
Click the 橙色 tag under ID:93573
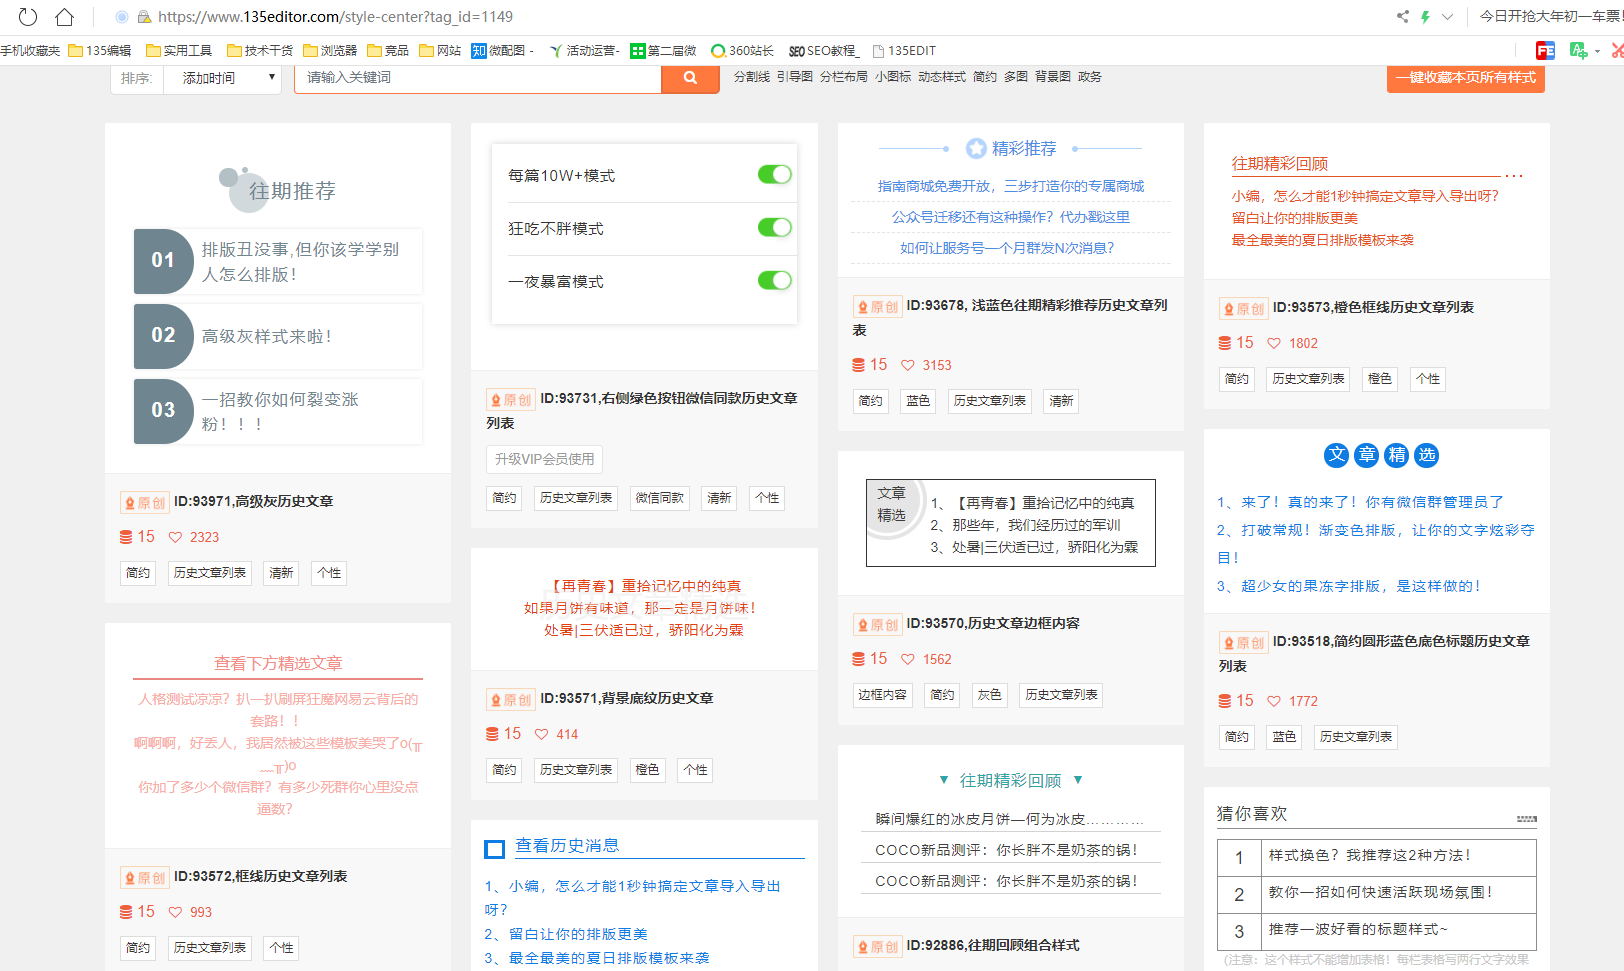tap(1380, 379)
